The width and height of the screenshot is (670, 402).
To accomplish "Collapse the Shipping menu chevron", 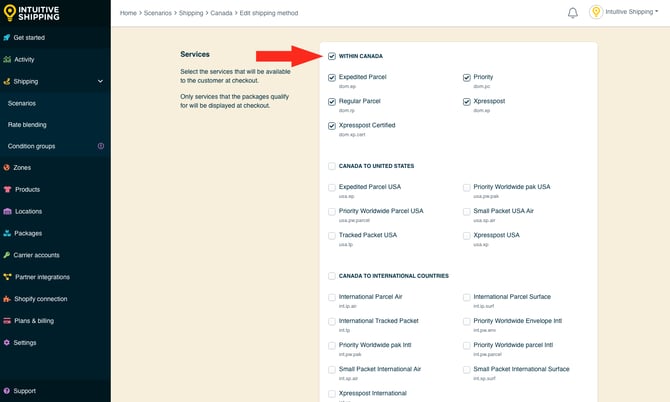I will [100, 81].
